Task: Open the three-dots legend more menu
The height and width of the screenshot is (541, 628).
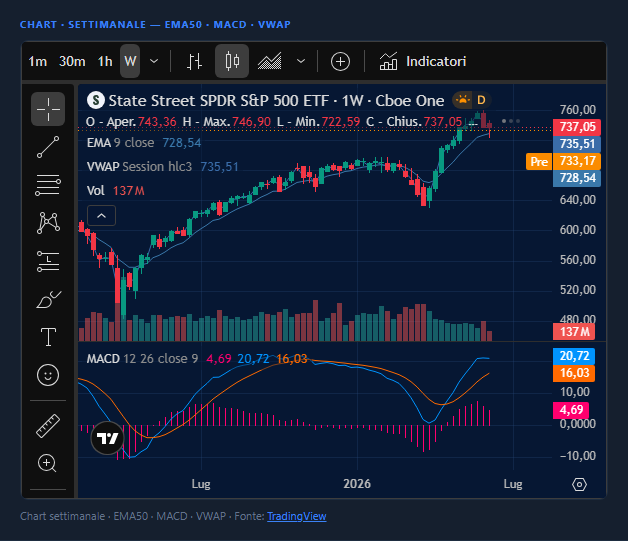Action: pyautogui.click(x=511, y=121)
